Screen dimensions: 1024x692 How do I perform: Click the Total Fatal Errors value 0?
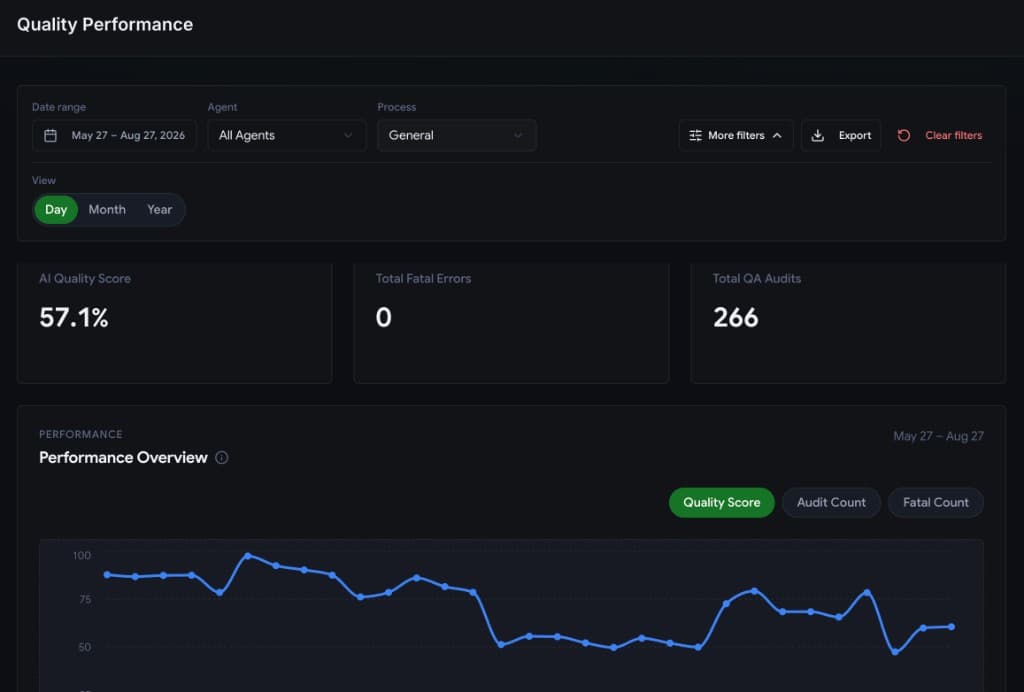(383, 318)
